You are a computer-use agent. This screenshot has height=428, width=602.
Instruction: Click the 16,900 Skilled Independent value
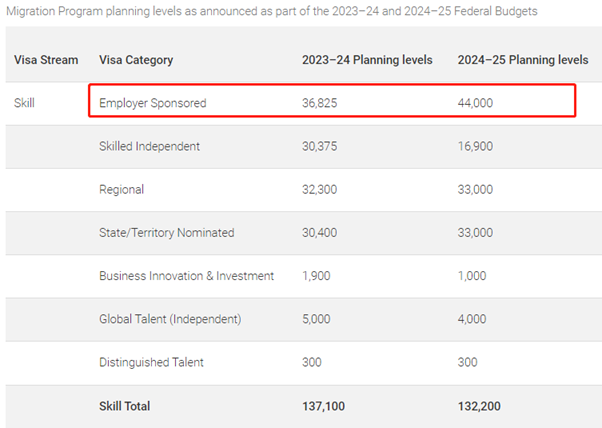(475, 146)
